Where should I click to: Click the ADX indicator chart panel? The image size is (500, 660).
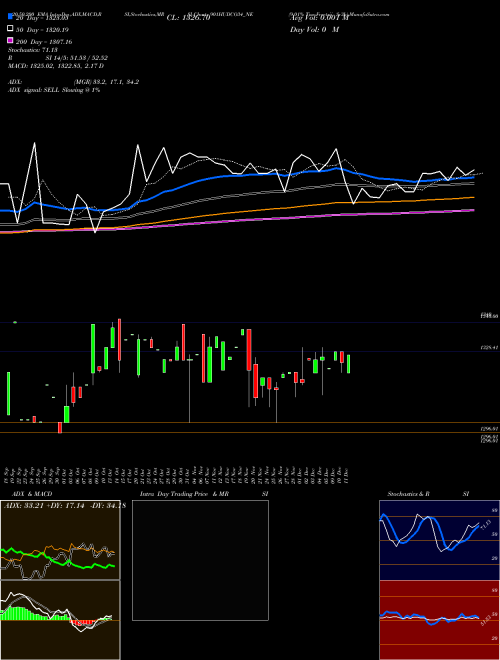(60, 540)
